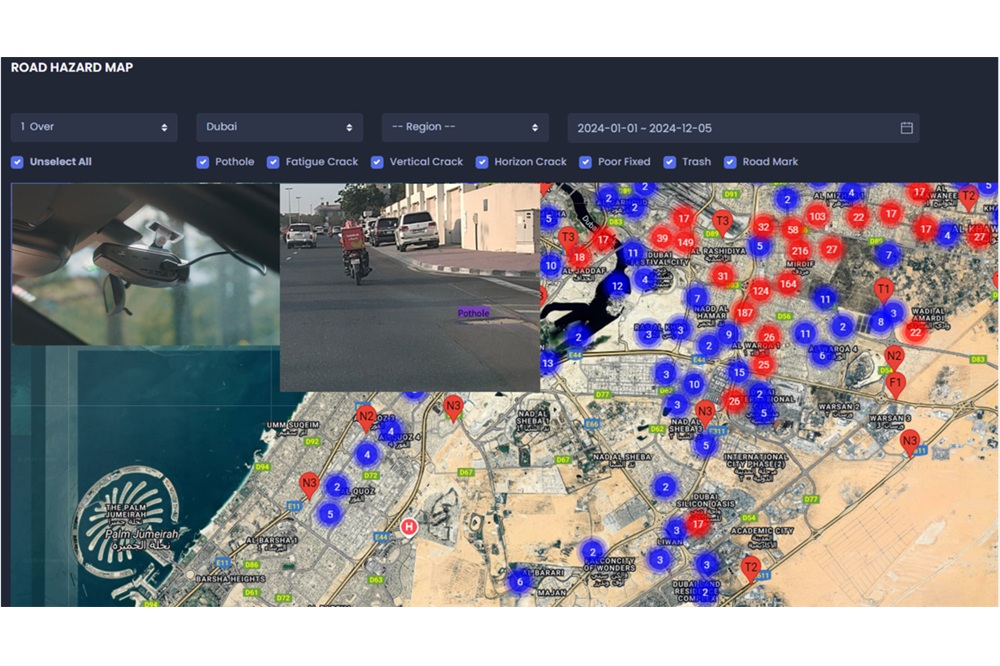Expand the Dubai city dropdown
This screenshot has height=666, width=1000.
(x=279, y=128)
